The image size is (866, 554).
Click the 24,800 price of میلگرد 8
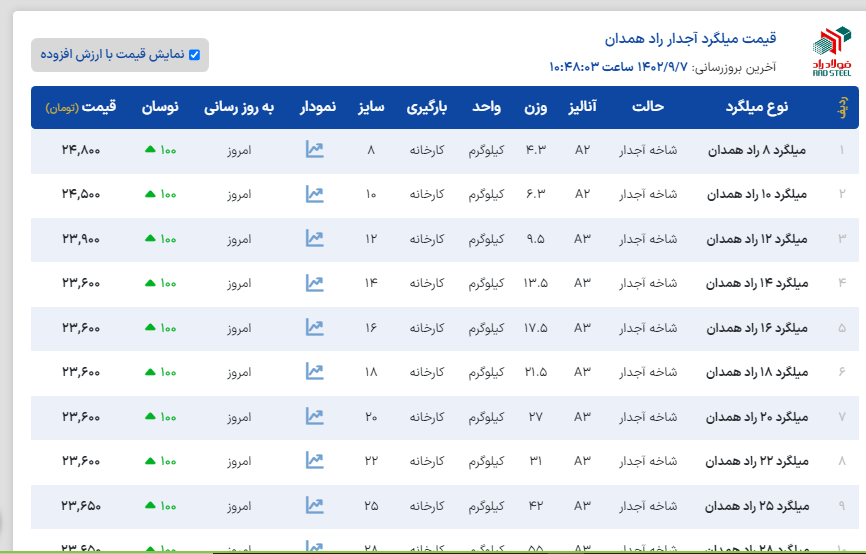point(81,150)
